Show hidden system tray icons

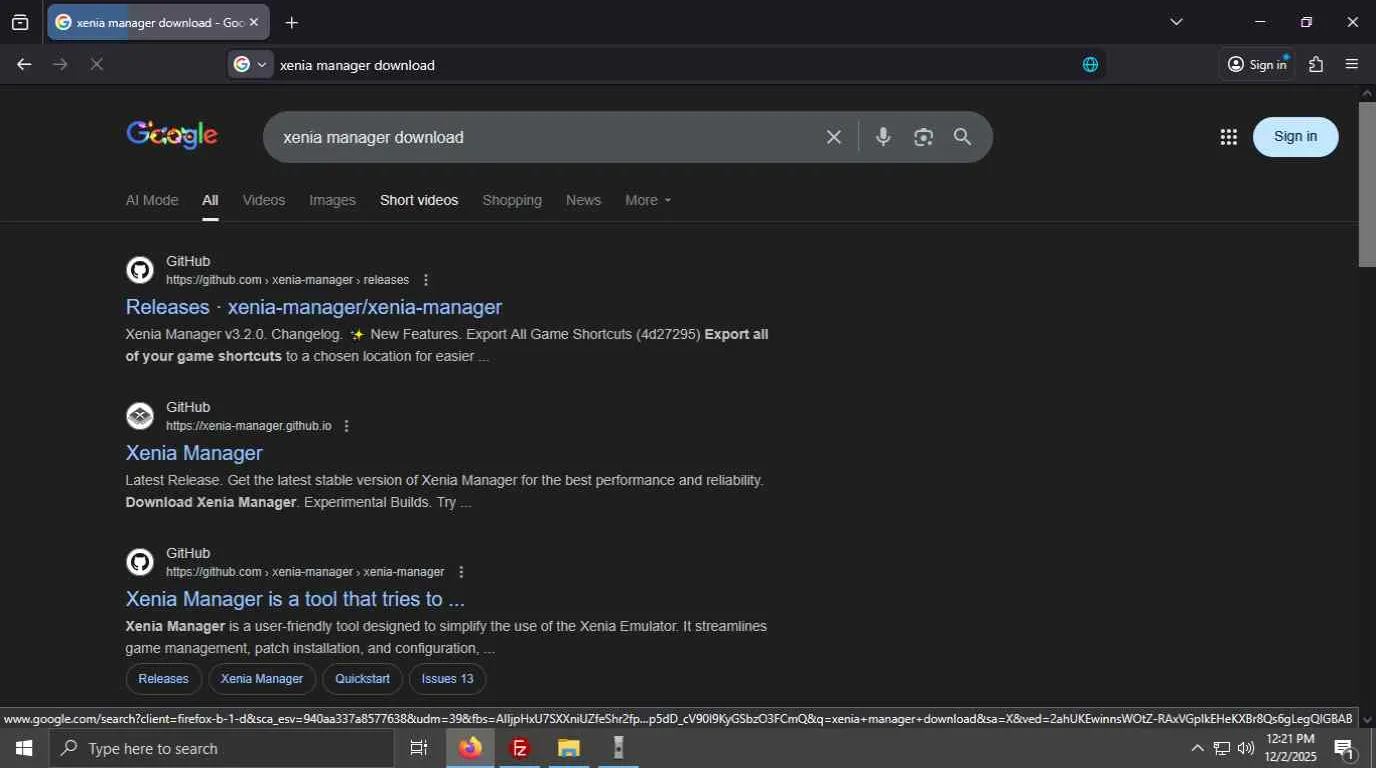click(1197, 748)
